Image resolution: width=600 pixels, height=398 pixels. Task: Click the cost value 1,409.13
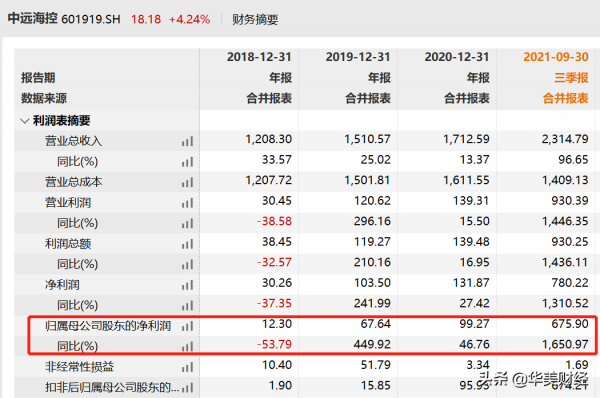[565, 180]
